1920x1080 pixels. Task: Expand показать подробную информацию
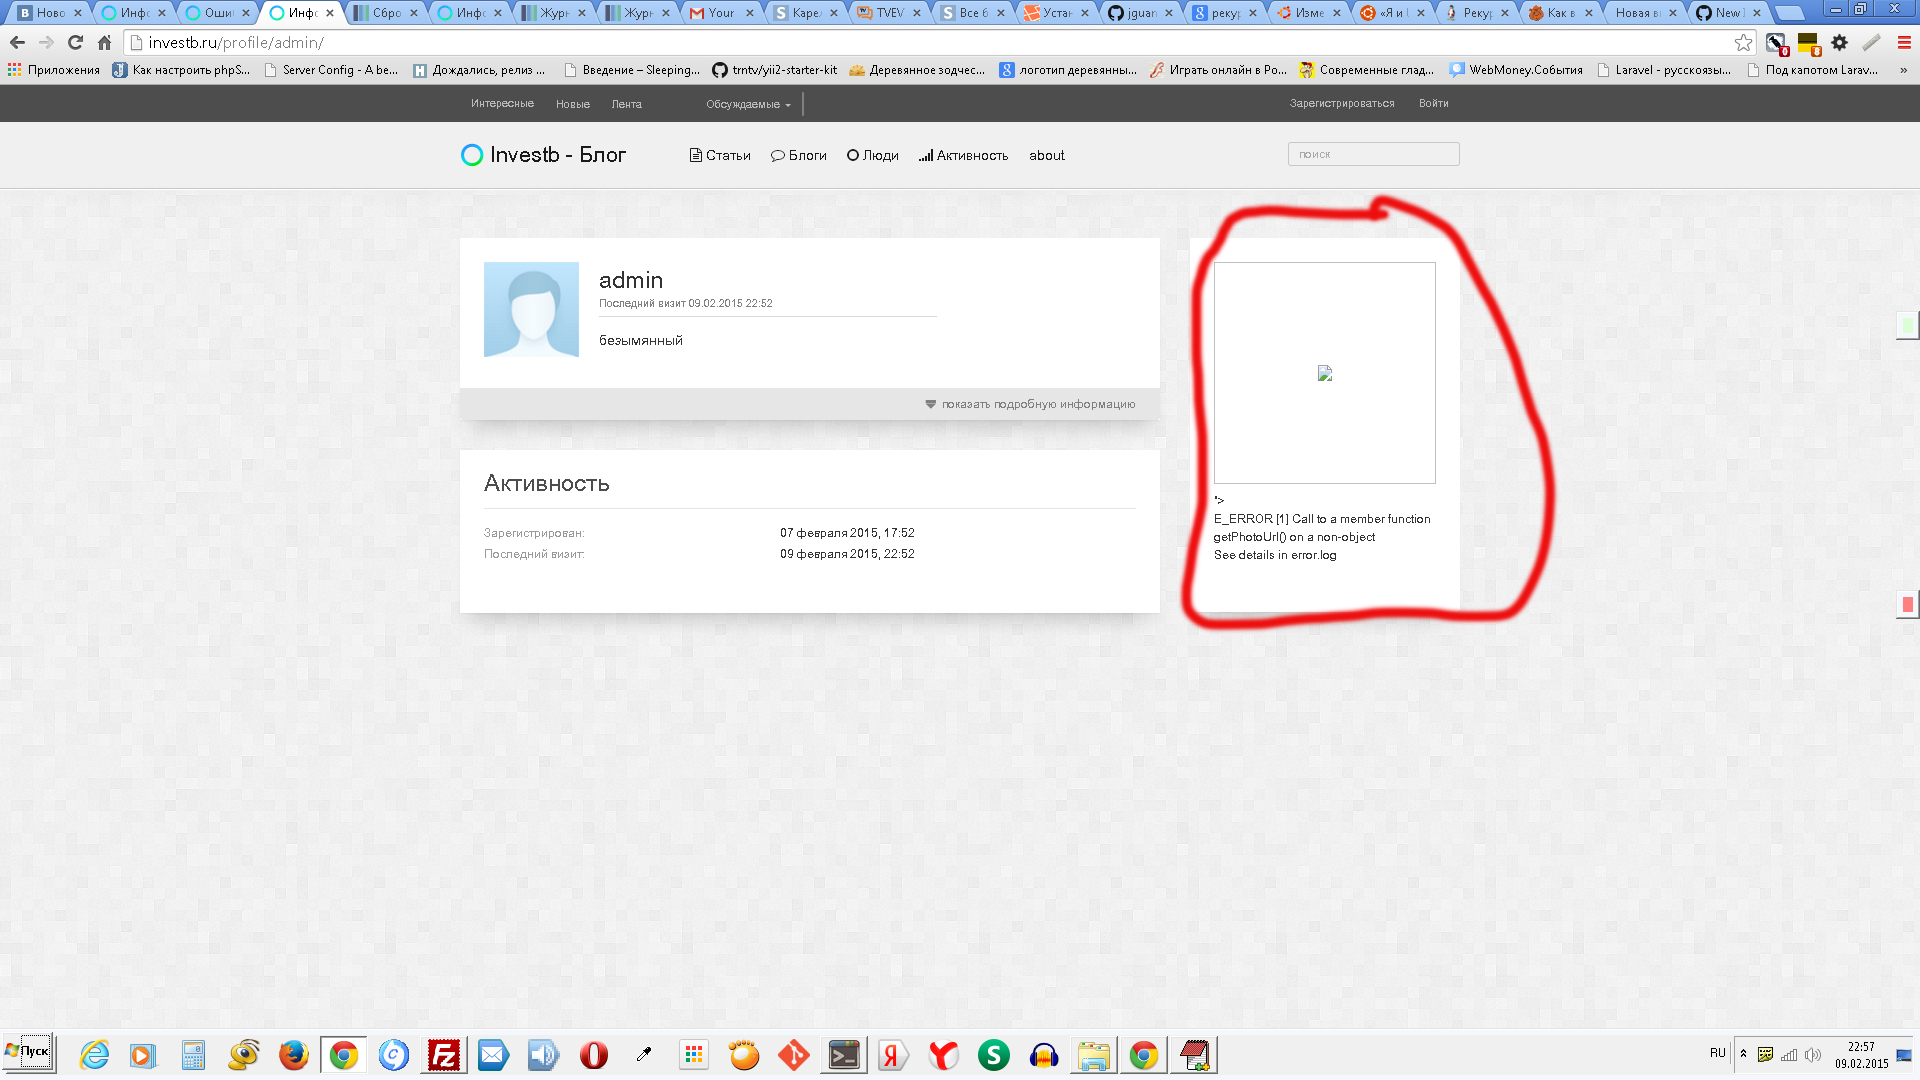point(1030,404)
